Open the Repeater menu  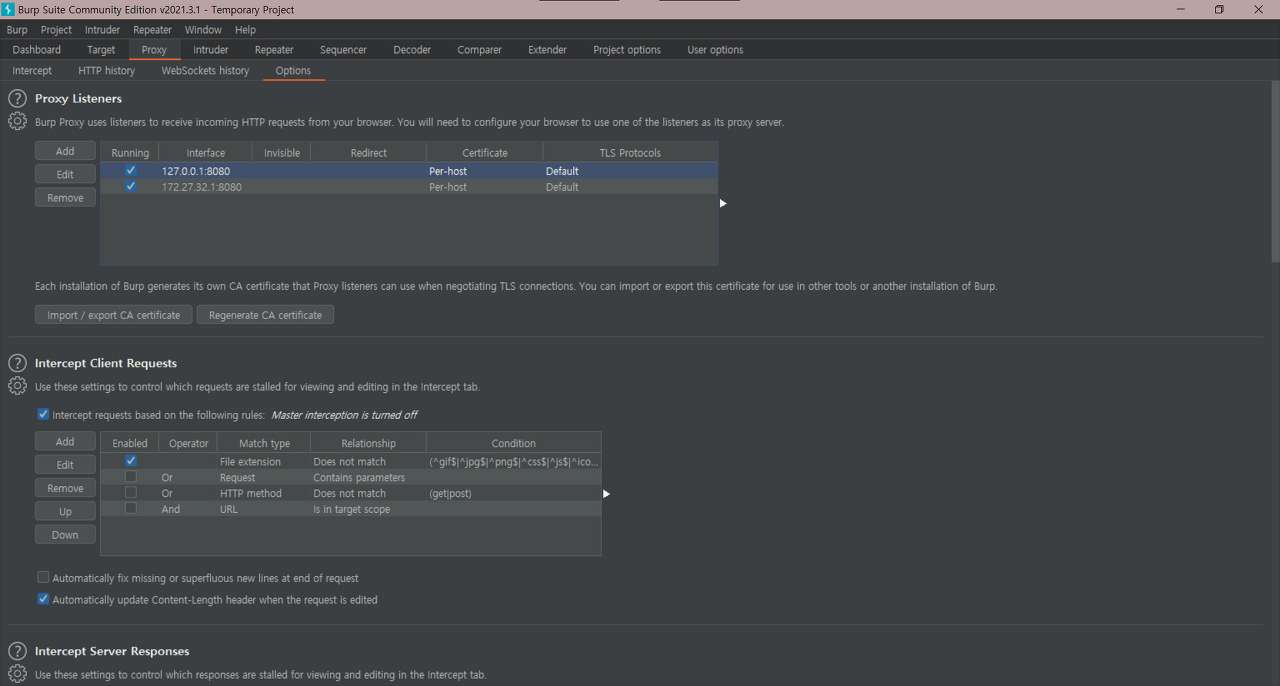coord(153,30)
